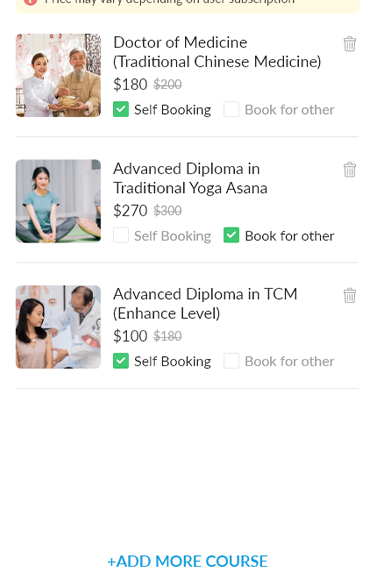Enable Self Booking for Yoga Asana course

(121, 235)
